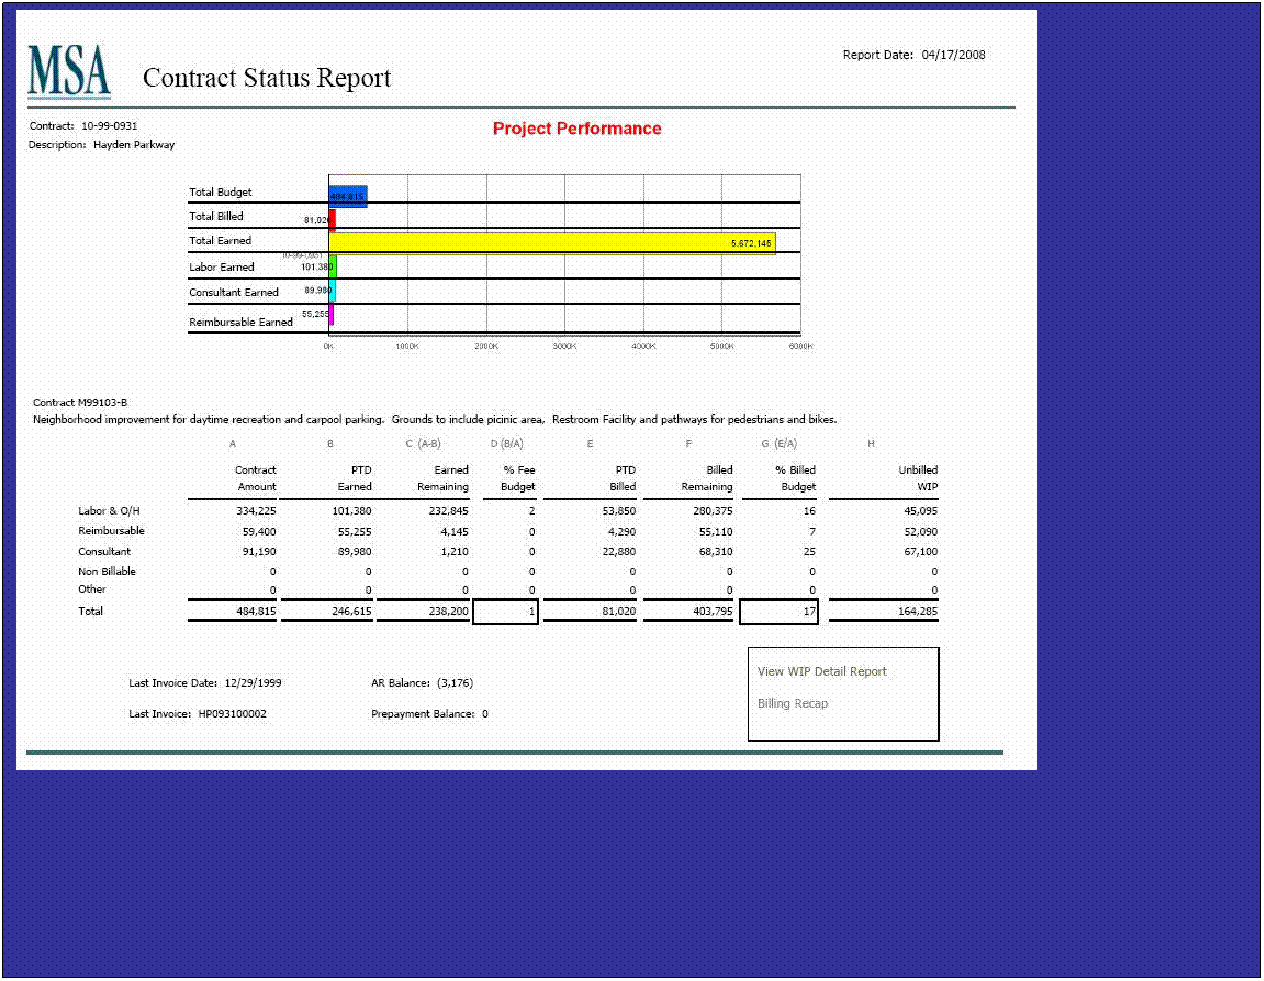
Task: Select Labor & O/H PTD earned 101,380
Action: click(x=352, y=511)
